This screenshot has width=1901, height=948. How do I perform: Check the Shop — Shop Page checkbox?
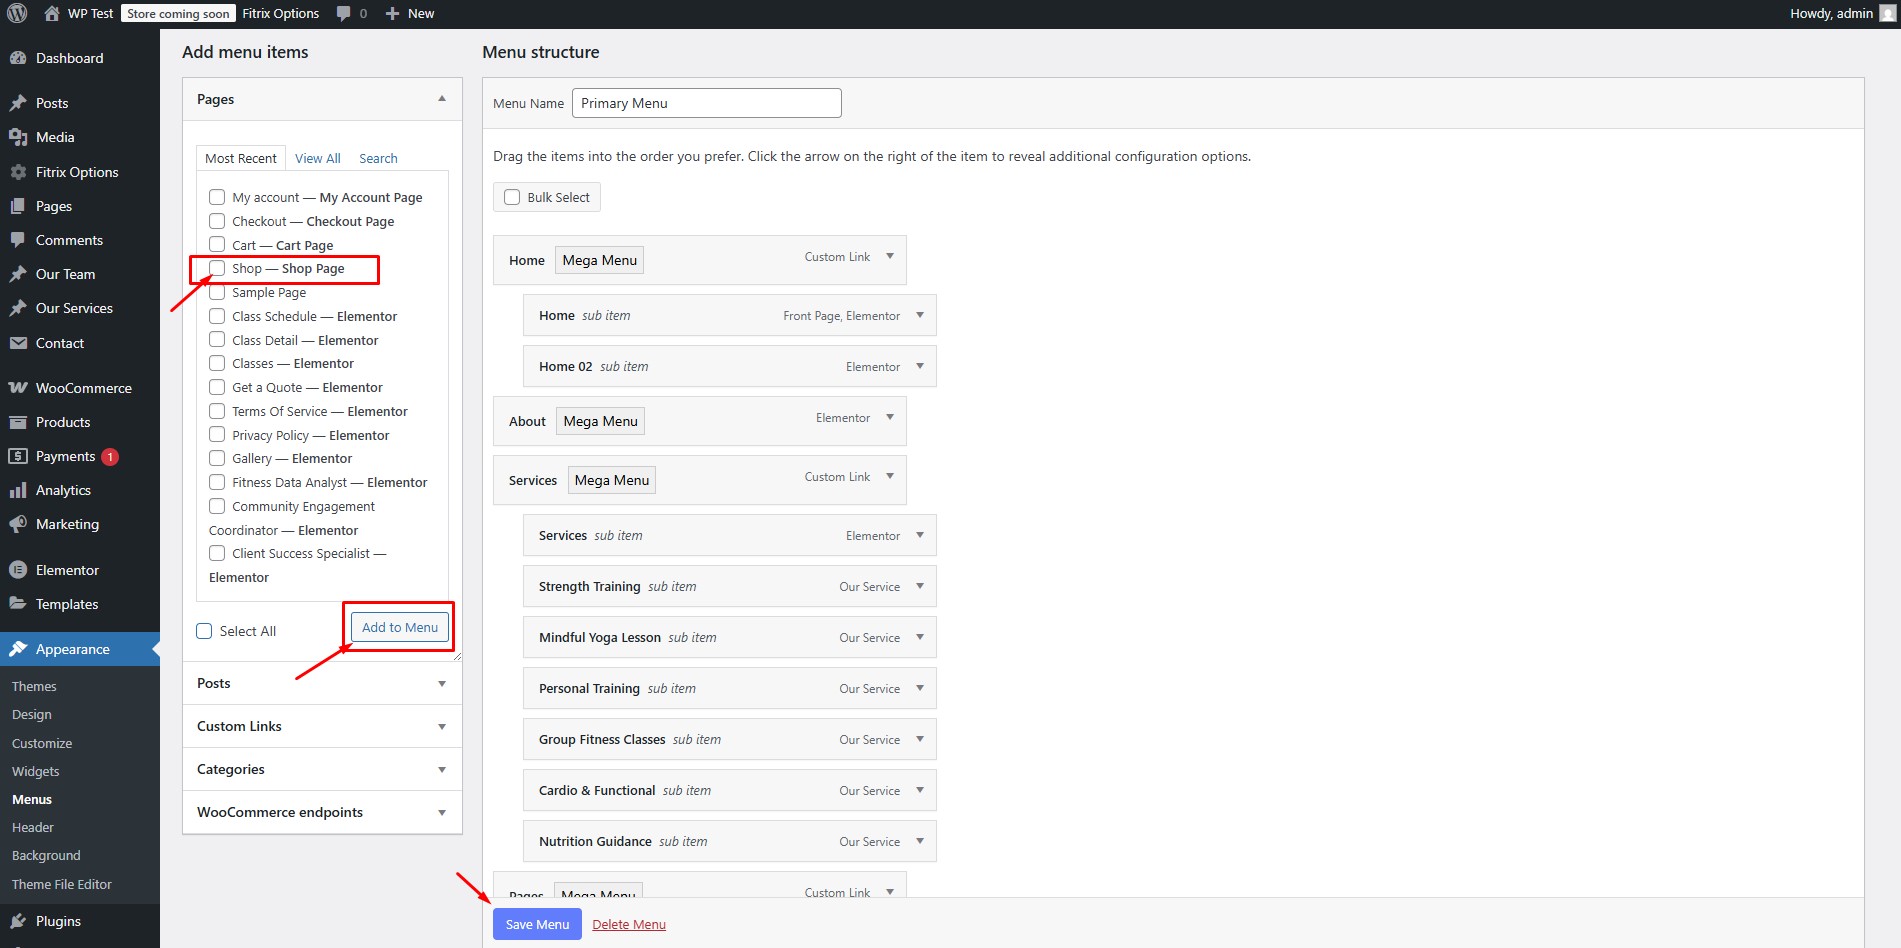click(x=217, y=268)
